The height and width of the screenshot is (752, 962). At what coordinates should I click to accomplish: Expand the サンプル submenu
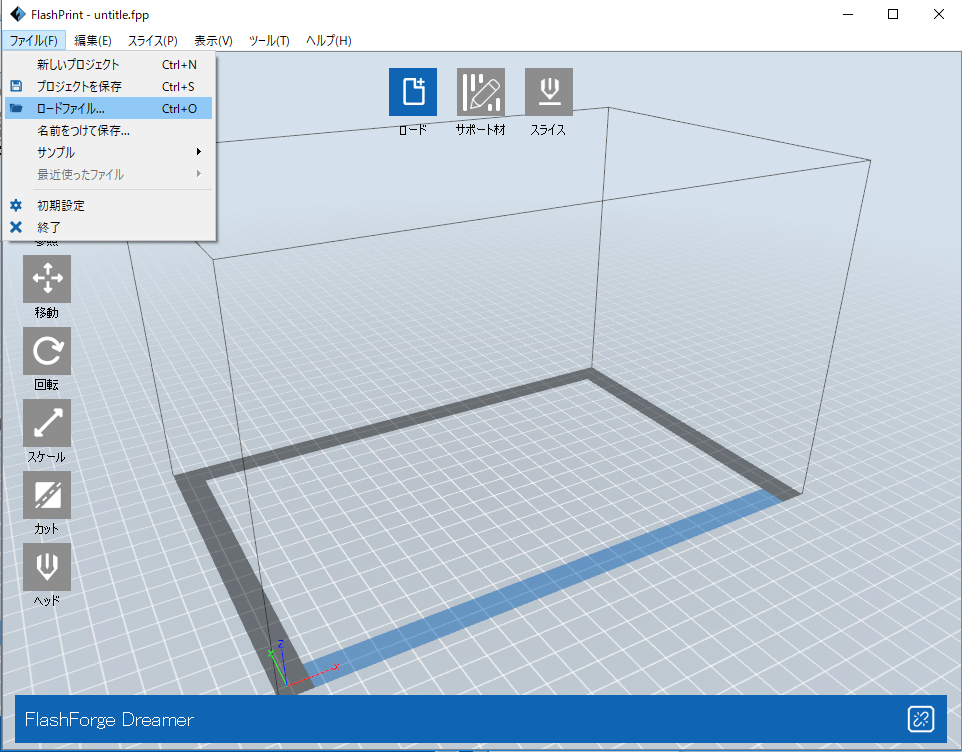point(109,152)
